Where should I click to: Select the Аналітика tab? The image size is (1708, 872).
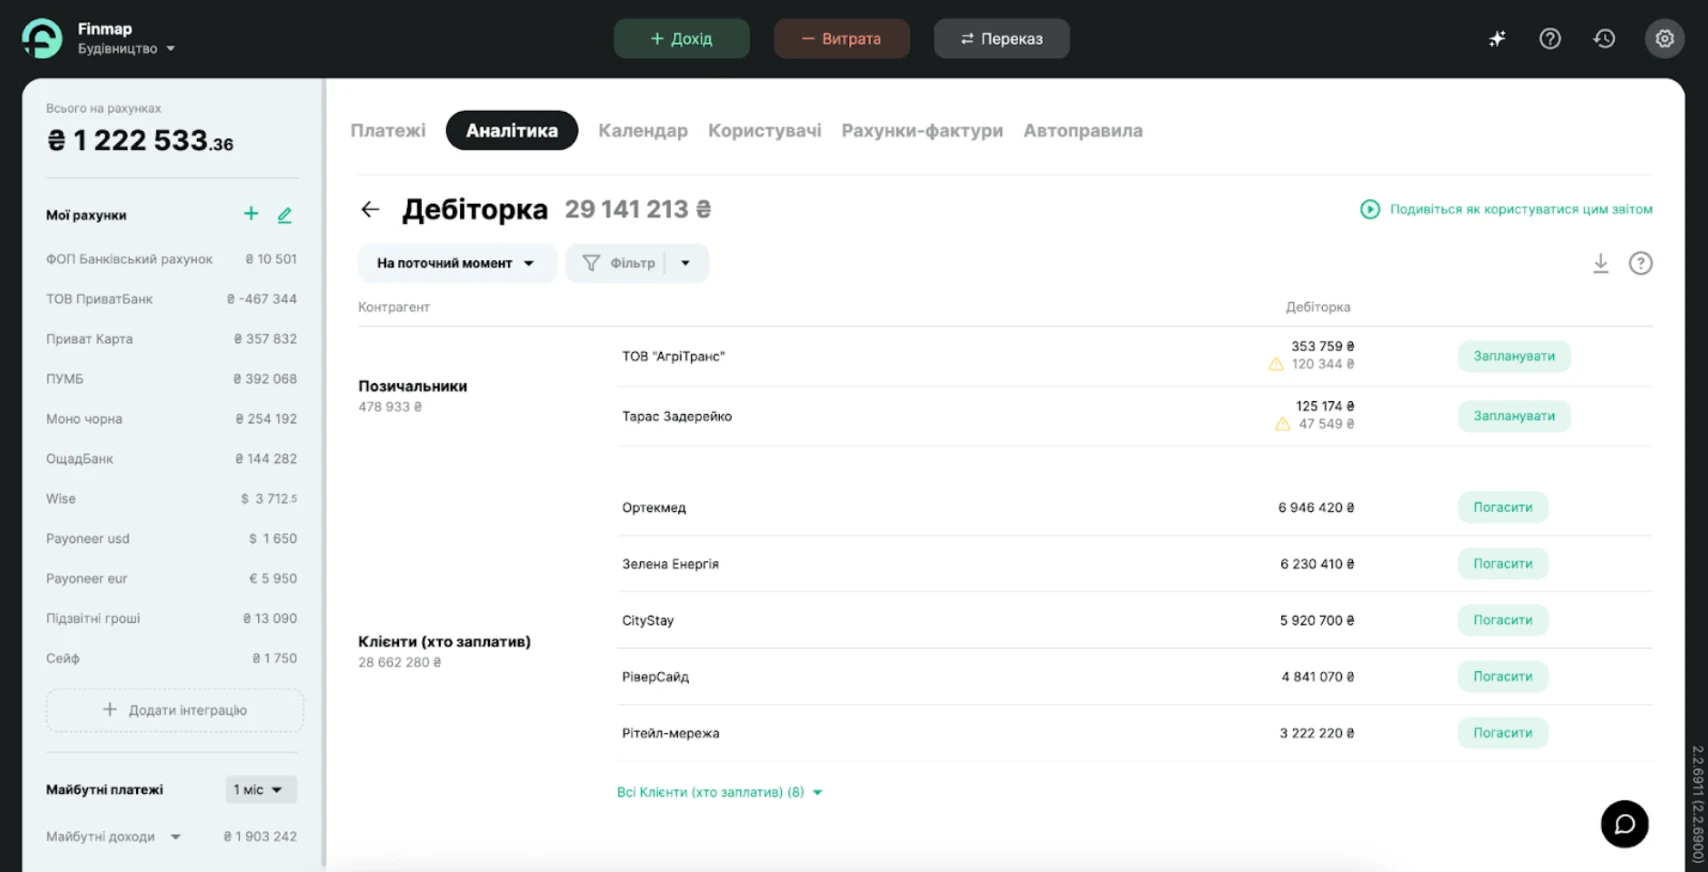pos(512,130)
